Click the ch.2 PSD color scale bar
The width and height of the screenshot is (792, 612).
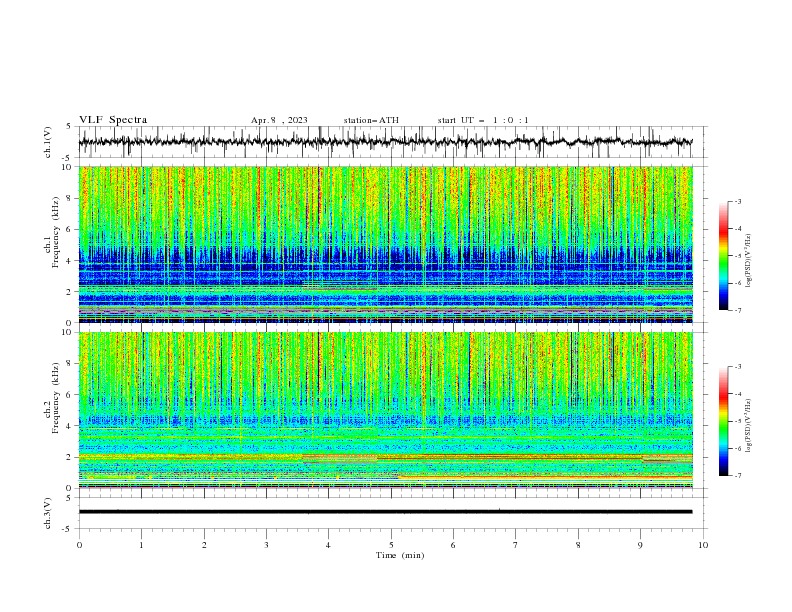point(723,421)
